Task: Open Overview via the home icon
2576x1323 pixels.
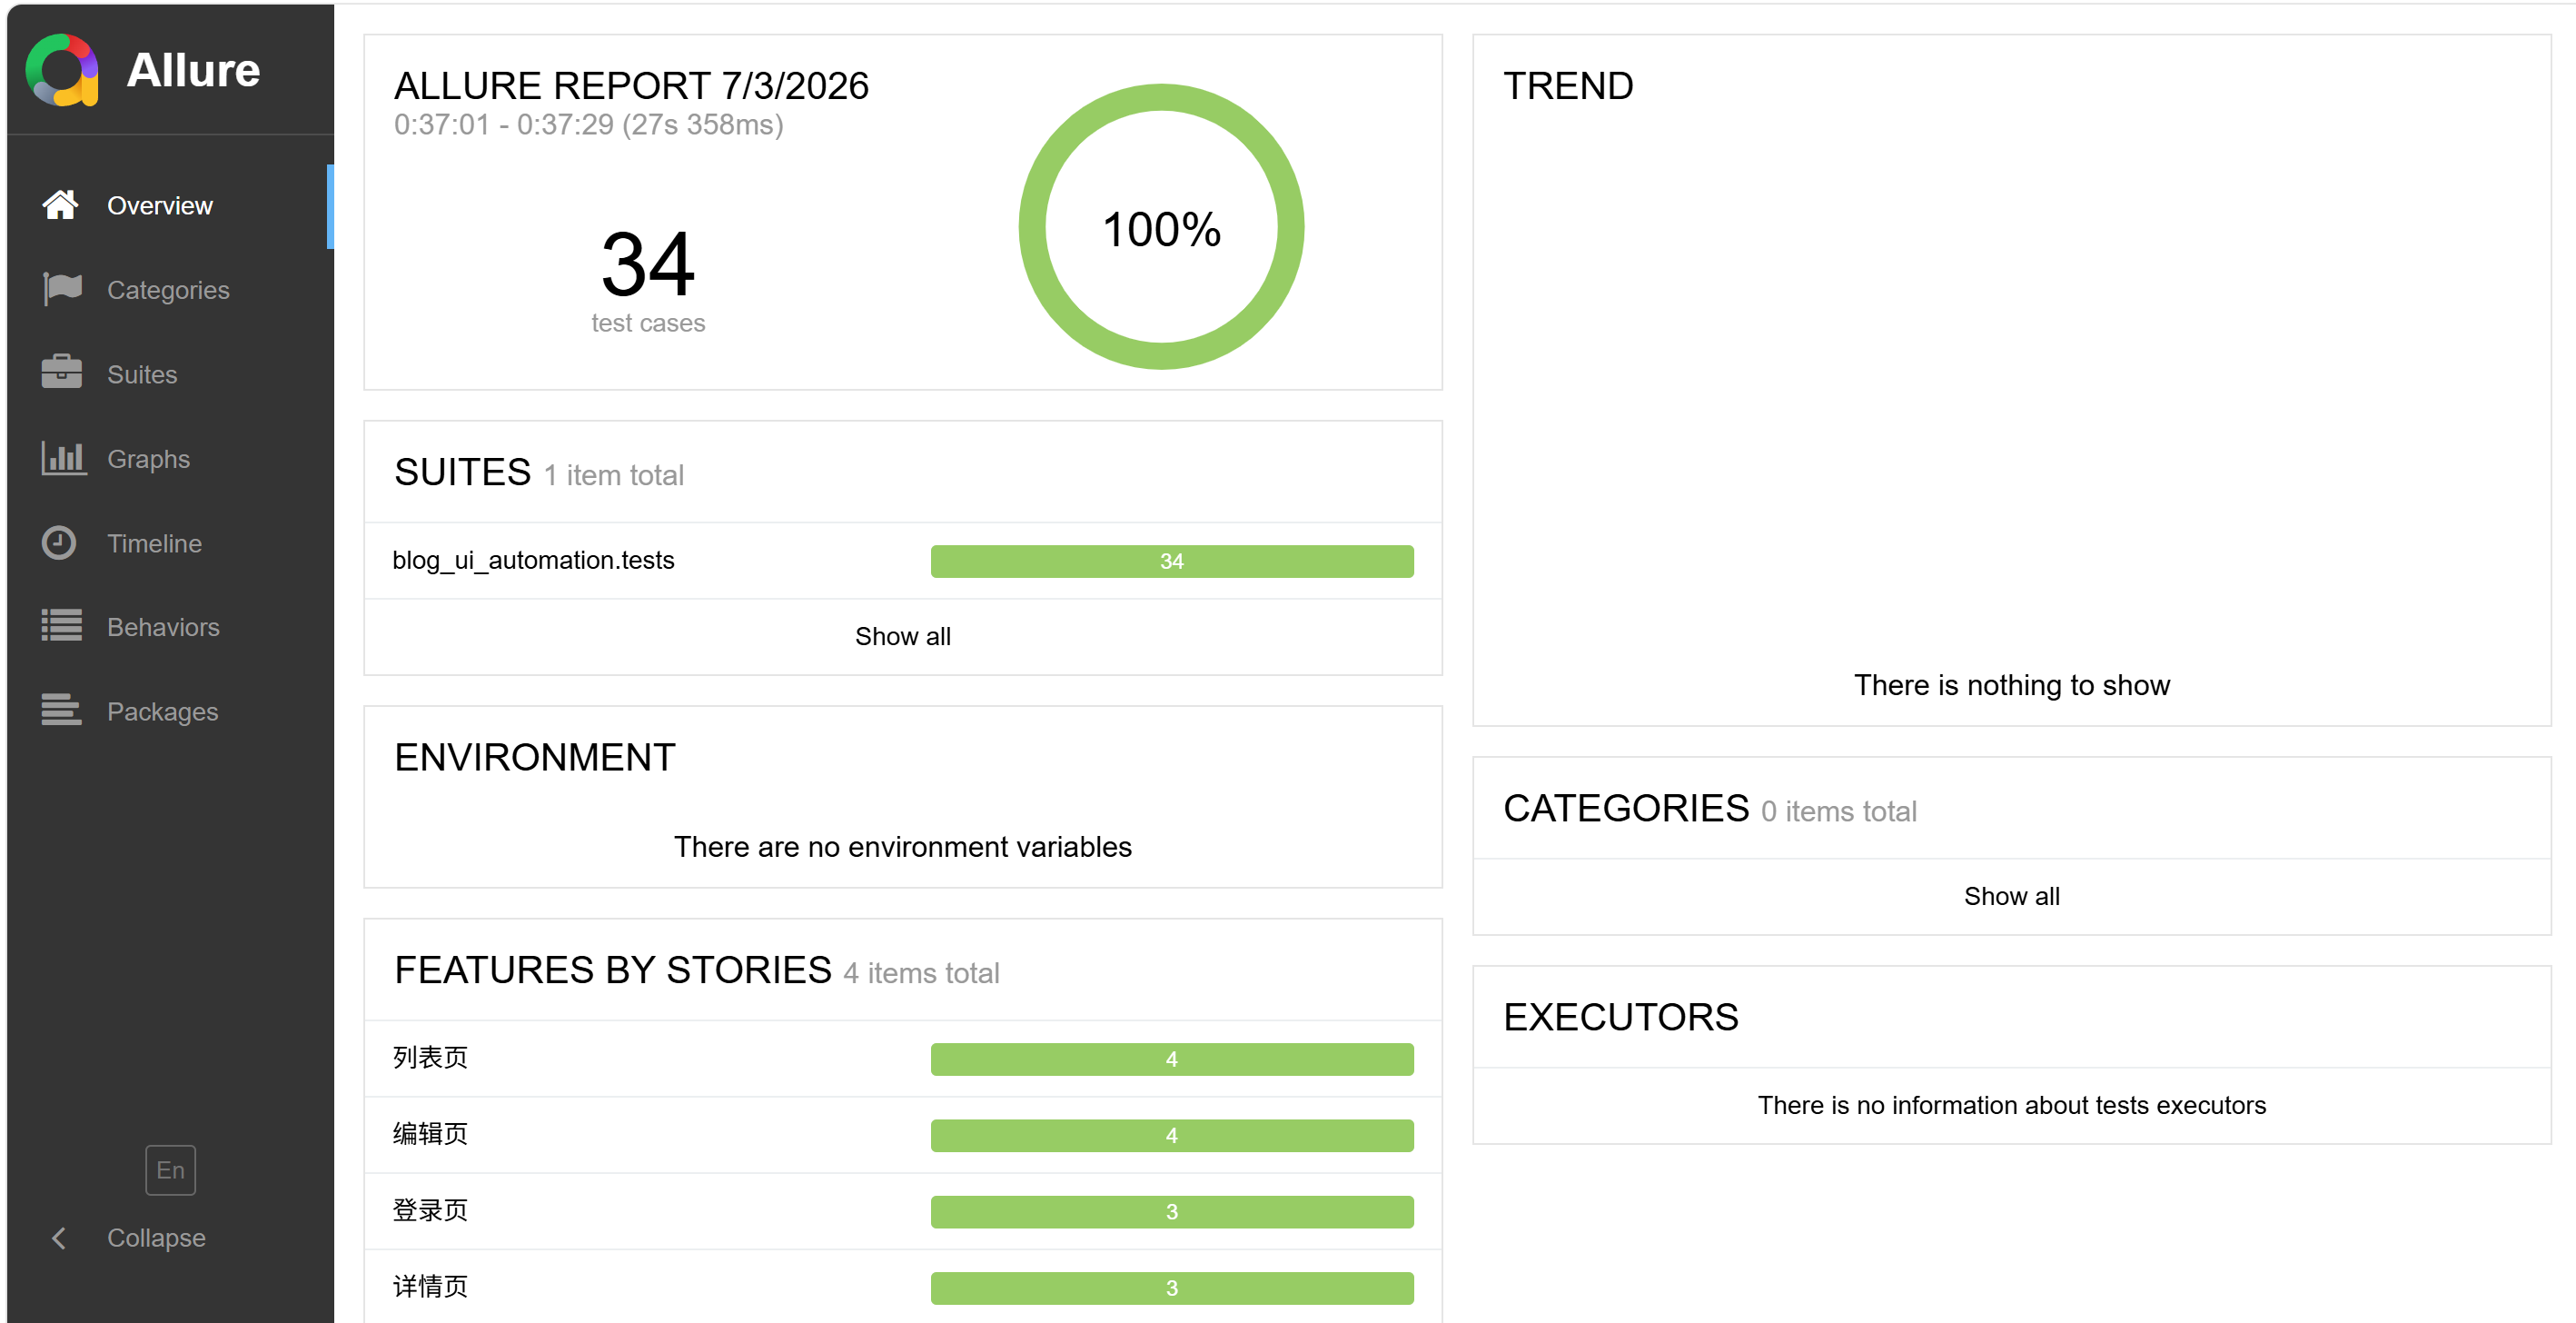Action: (60, 205)
